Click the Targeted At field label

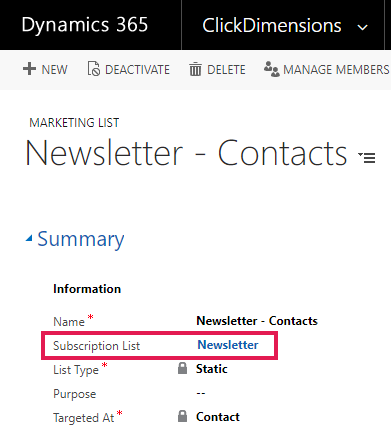tap(84, 418)
